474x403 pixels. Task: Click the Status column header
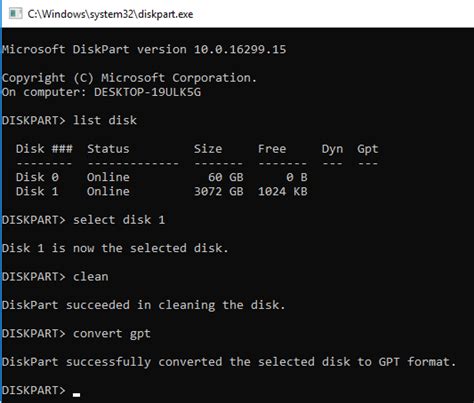pos(108,149)
